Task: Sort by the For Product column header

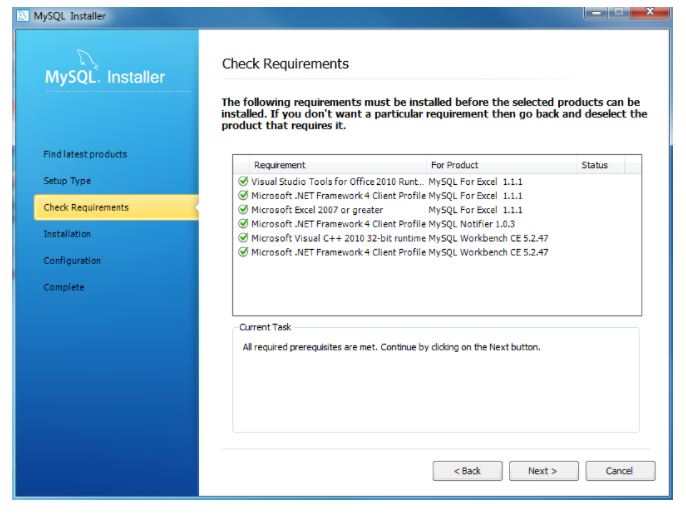Action: click(502, 165)
